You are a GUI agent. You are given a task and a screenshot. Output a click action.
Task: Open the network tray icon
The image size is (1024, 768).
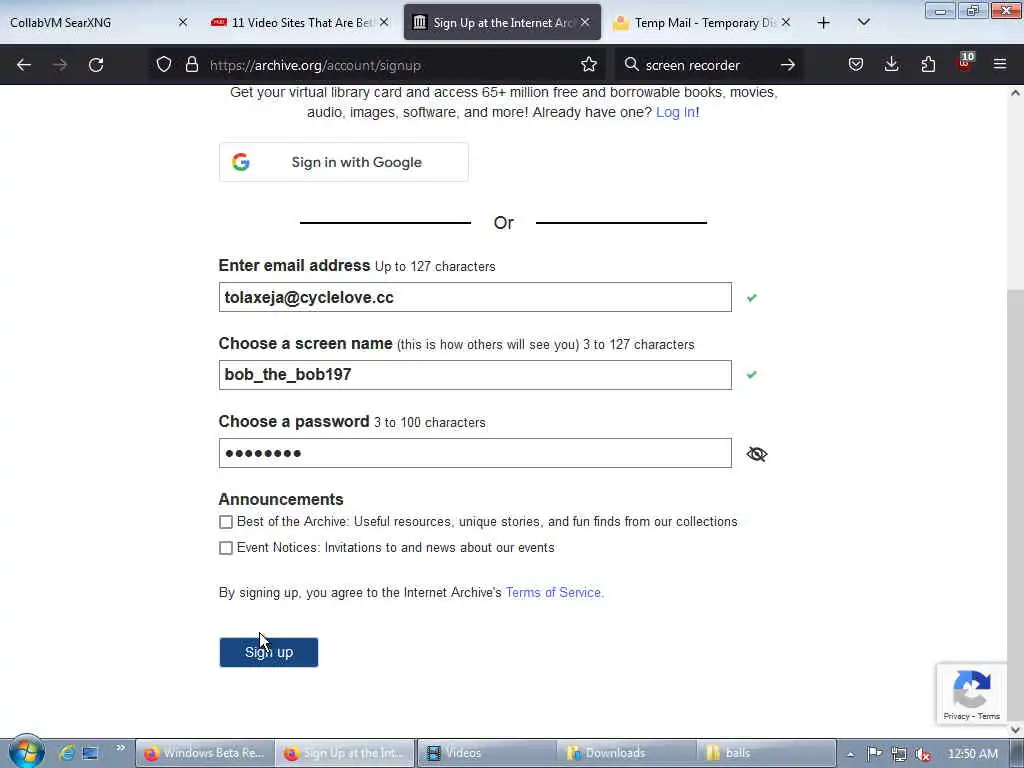click(x=899, y=754)
